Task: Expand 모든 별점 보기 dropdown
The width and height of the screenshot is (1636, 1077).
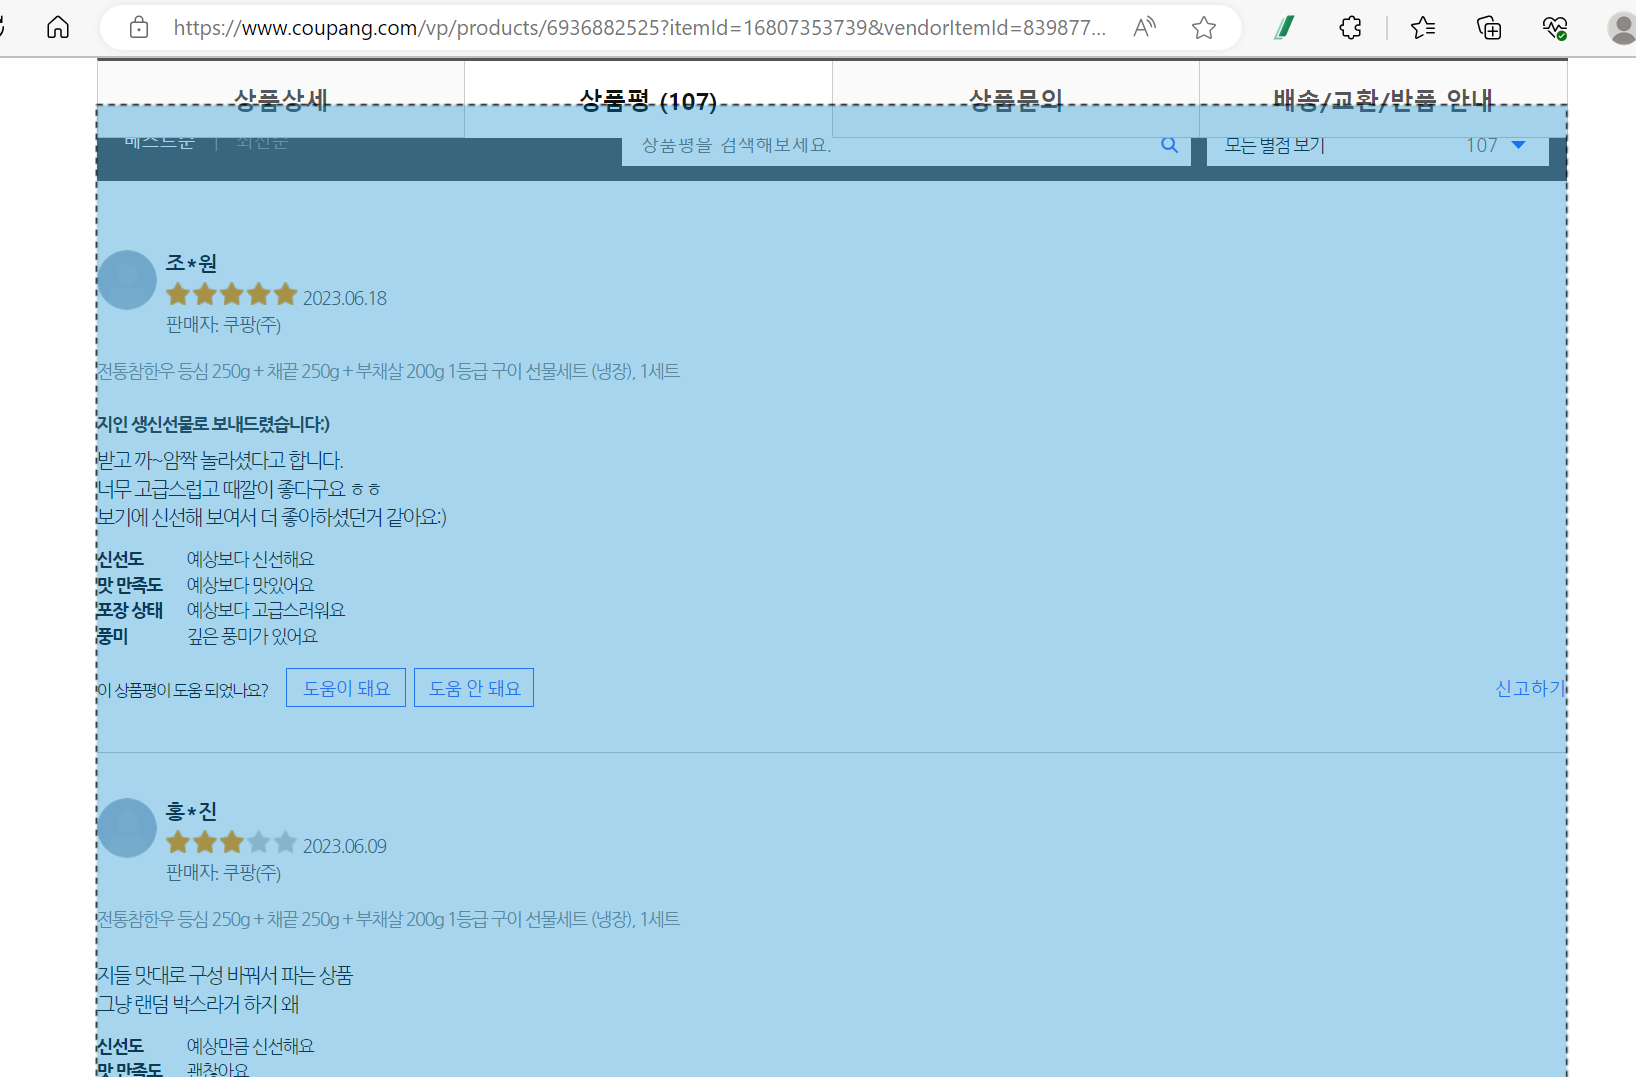Action: [1378, 146]
